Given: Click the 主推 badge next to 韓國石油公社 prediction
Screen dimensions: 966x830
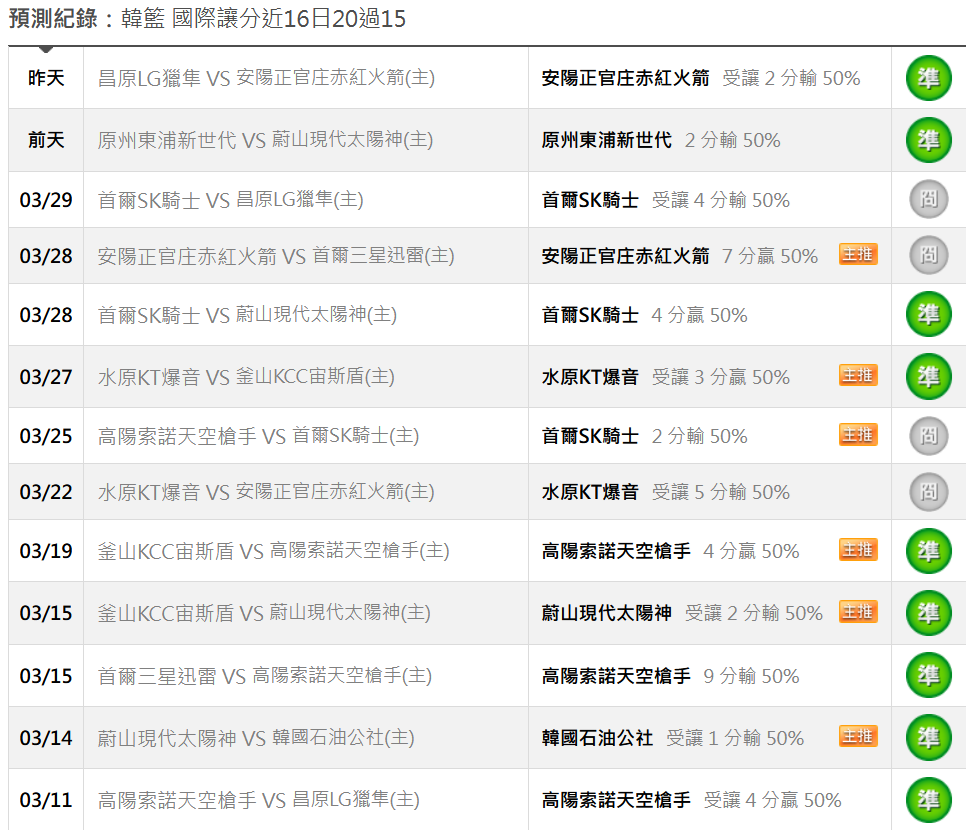Looking at the screenshot, I should 858,736.
